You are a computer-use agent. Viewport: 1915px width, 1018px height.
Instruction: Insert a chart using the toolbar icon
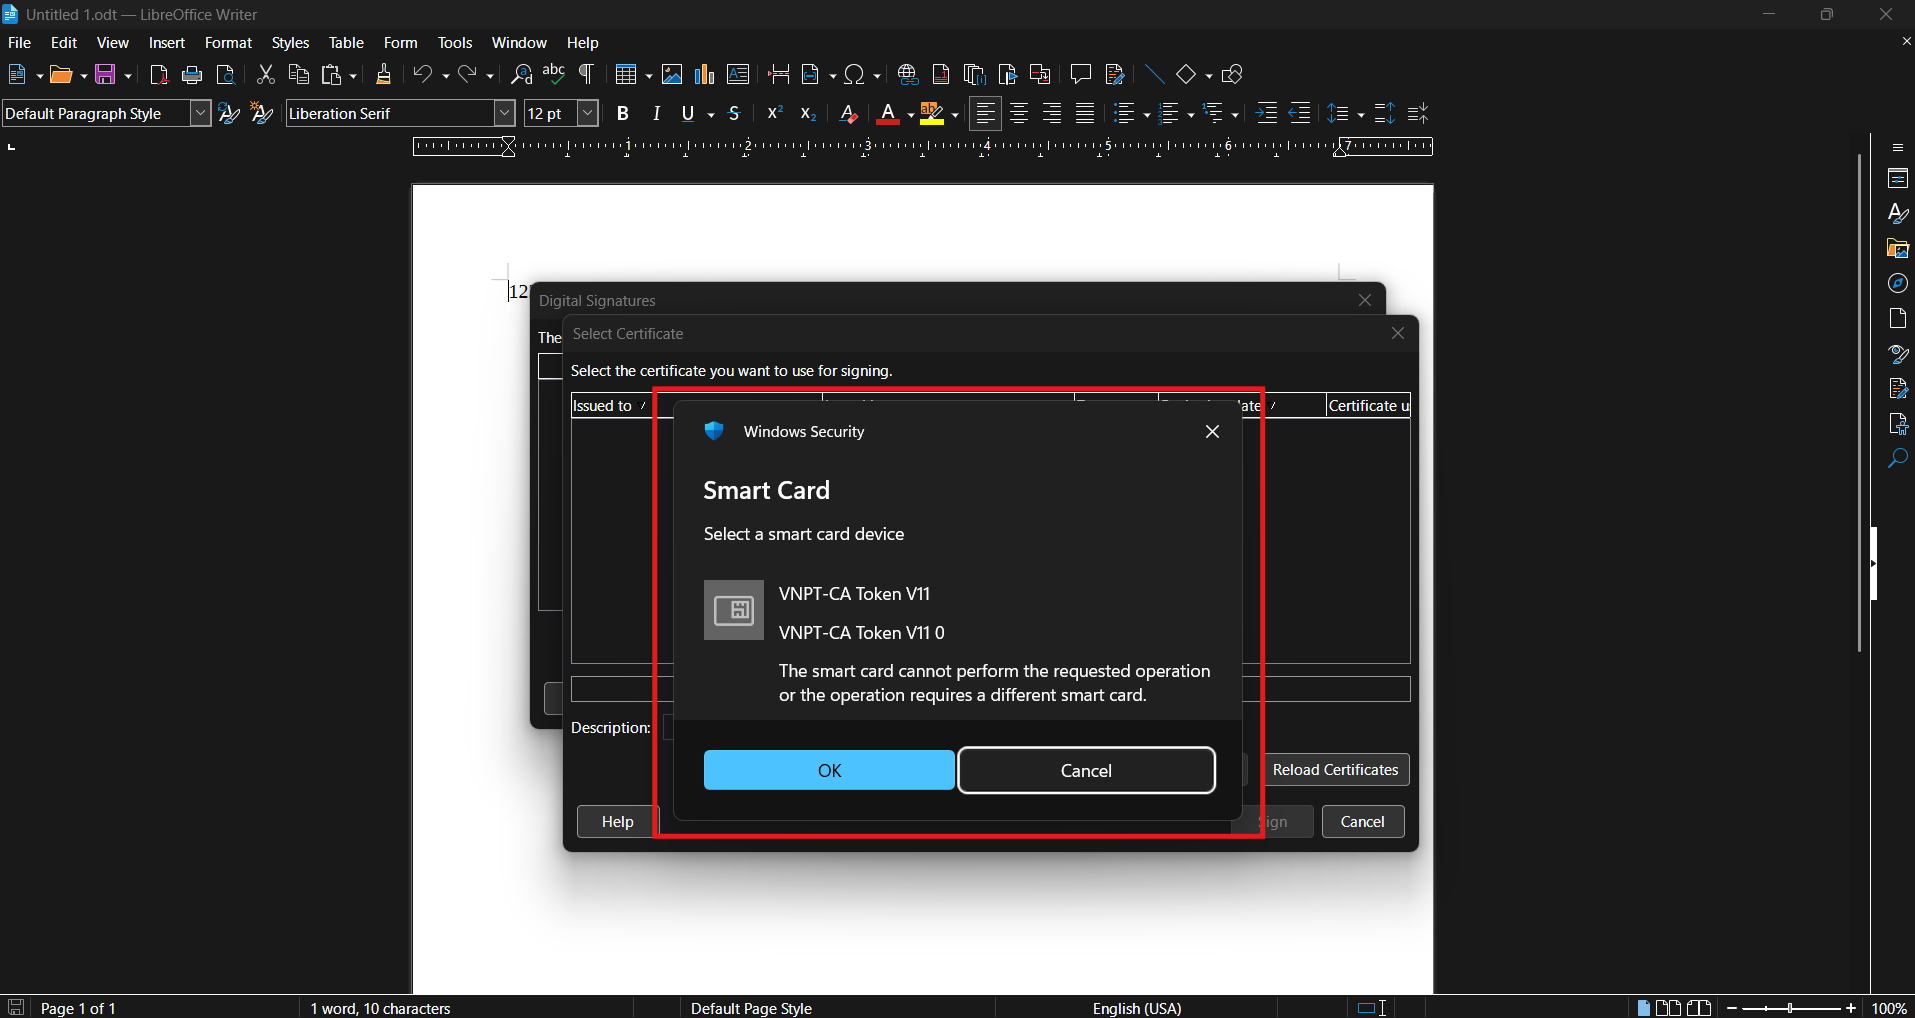pos(705,75)
